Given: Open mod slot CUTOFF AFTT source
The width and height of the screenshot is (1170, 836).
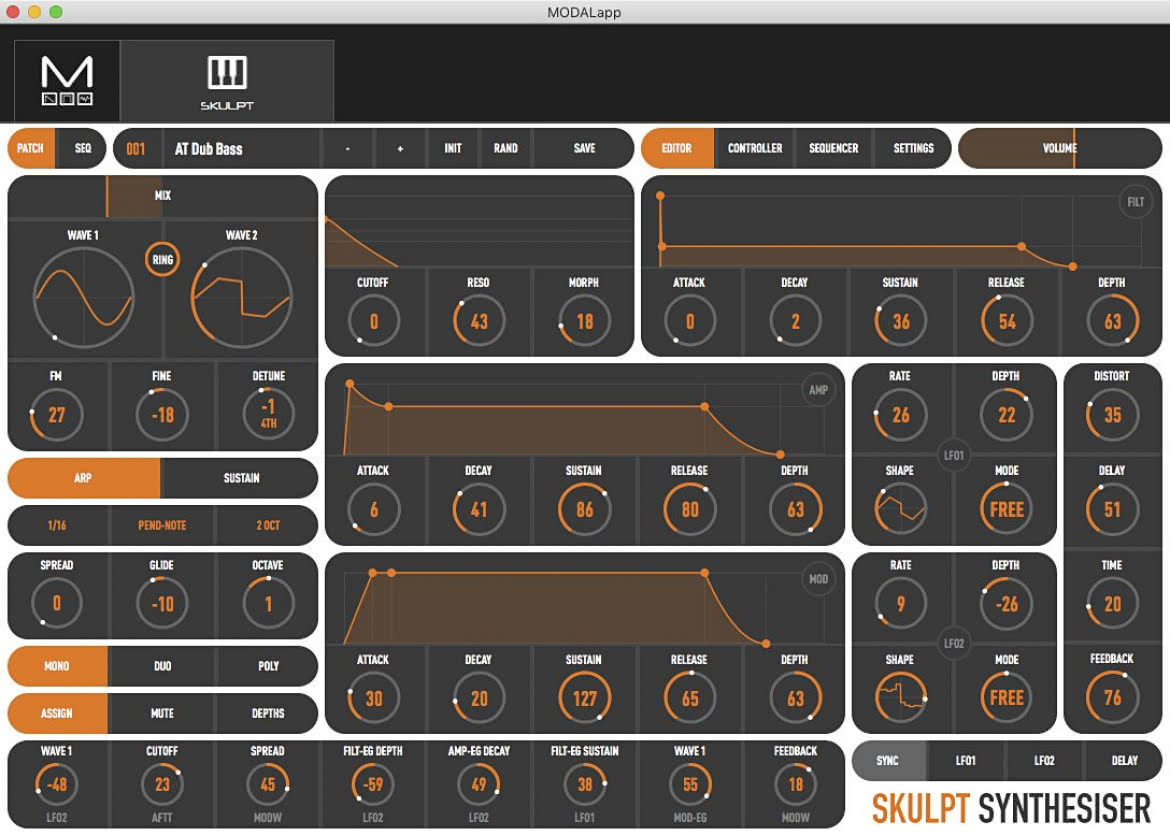Looking at the screenshot, I should [x=162, y=818].
